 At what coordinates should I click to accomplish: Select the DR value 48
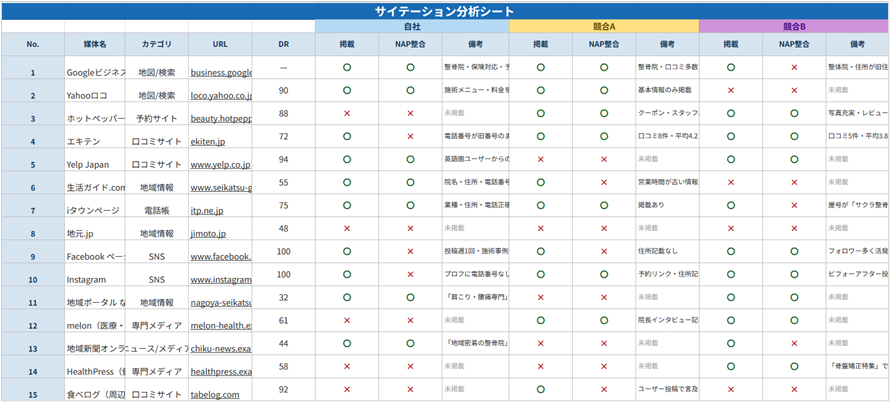pos(284,228)
